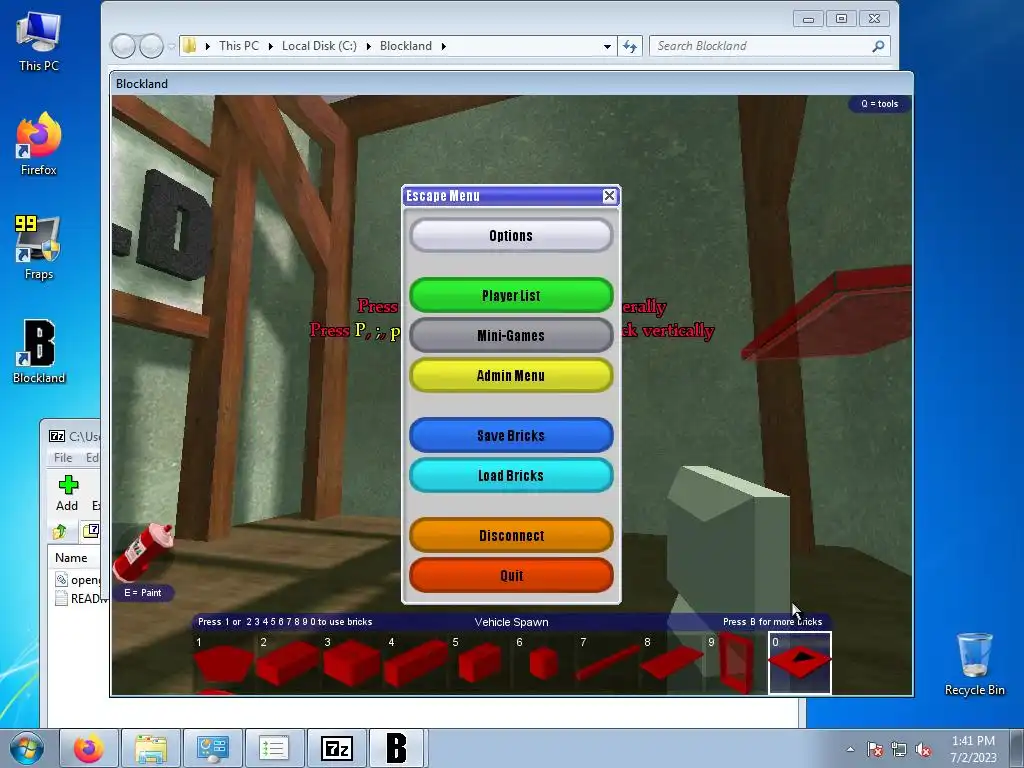Click the network tray icon
The width and height of the screenshot is (1024, 768).
tap(899, 749)
